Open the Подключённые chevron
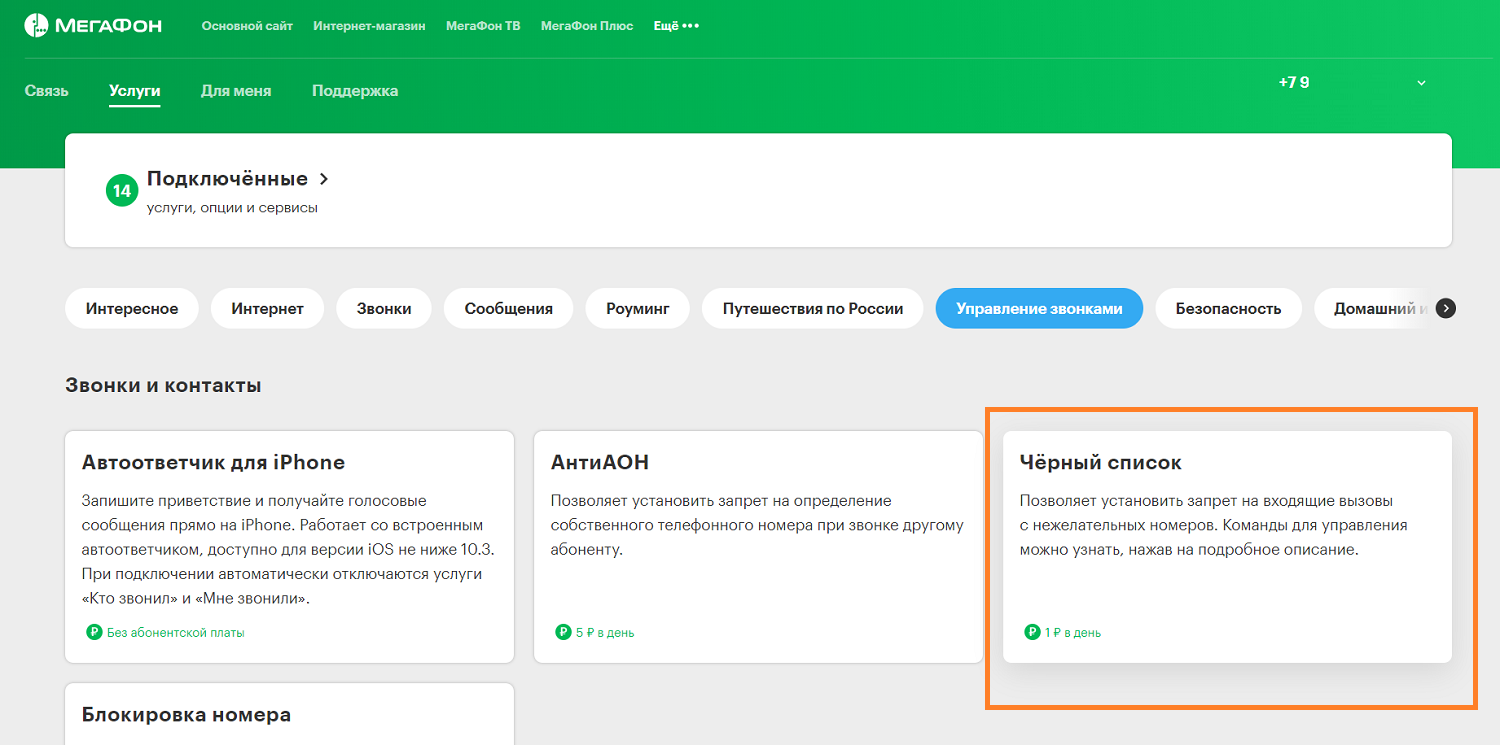The image size is (1500, 745). (323, 179)
